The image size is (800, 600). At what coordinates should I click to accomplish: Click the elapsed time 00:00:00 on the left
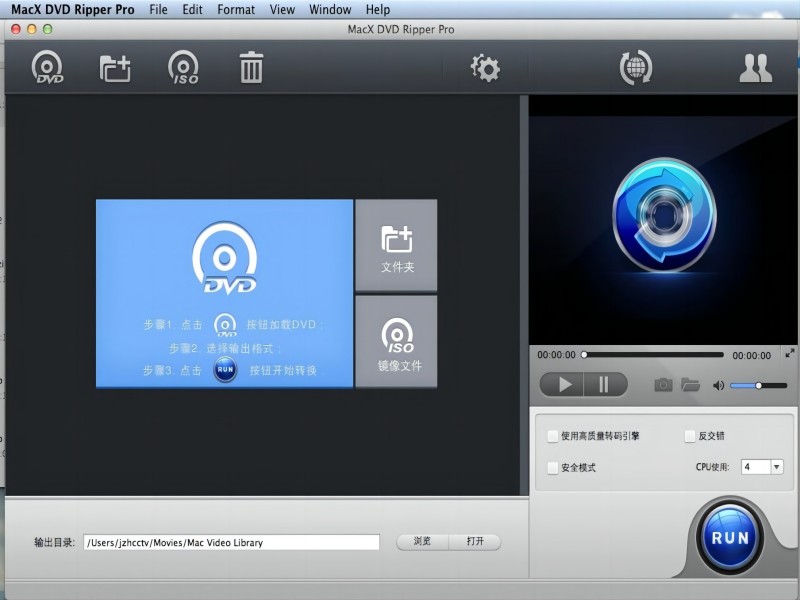tap(556, 355)
